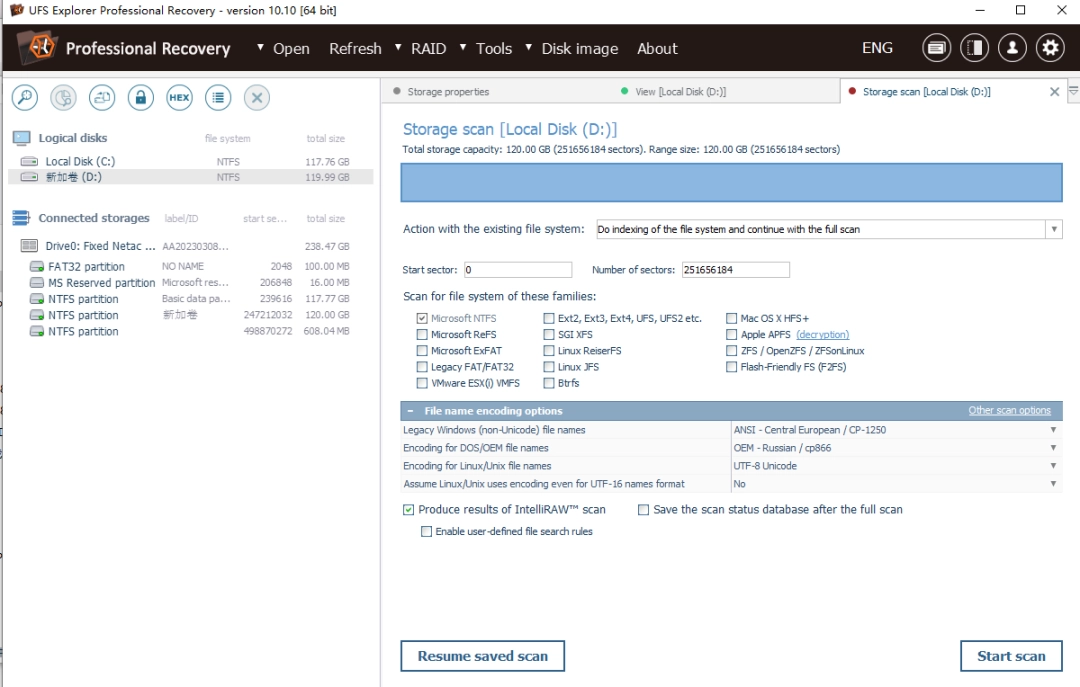Open the settings gear icon
The width and height of the screenshot is (1080, 687).
[x=1050, y=47]
